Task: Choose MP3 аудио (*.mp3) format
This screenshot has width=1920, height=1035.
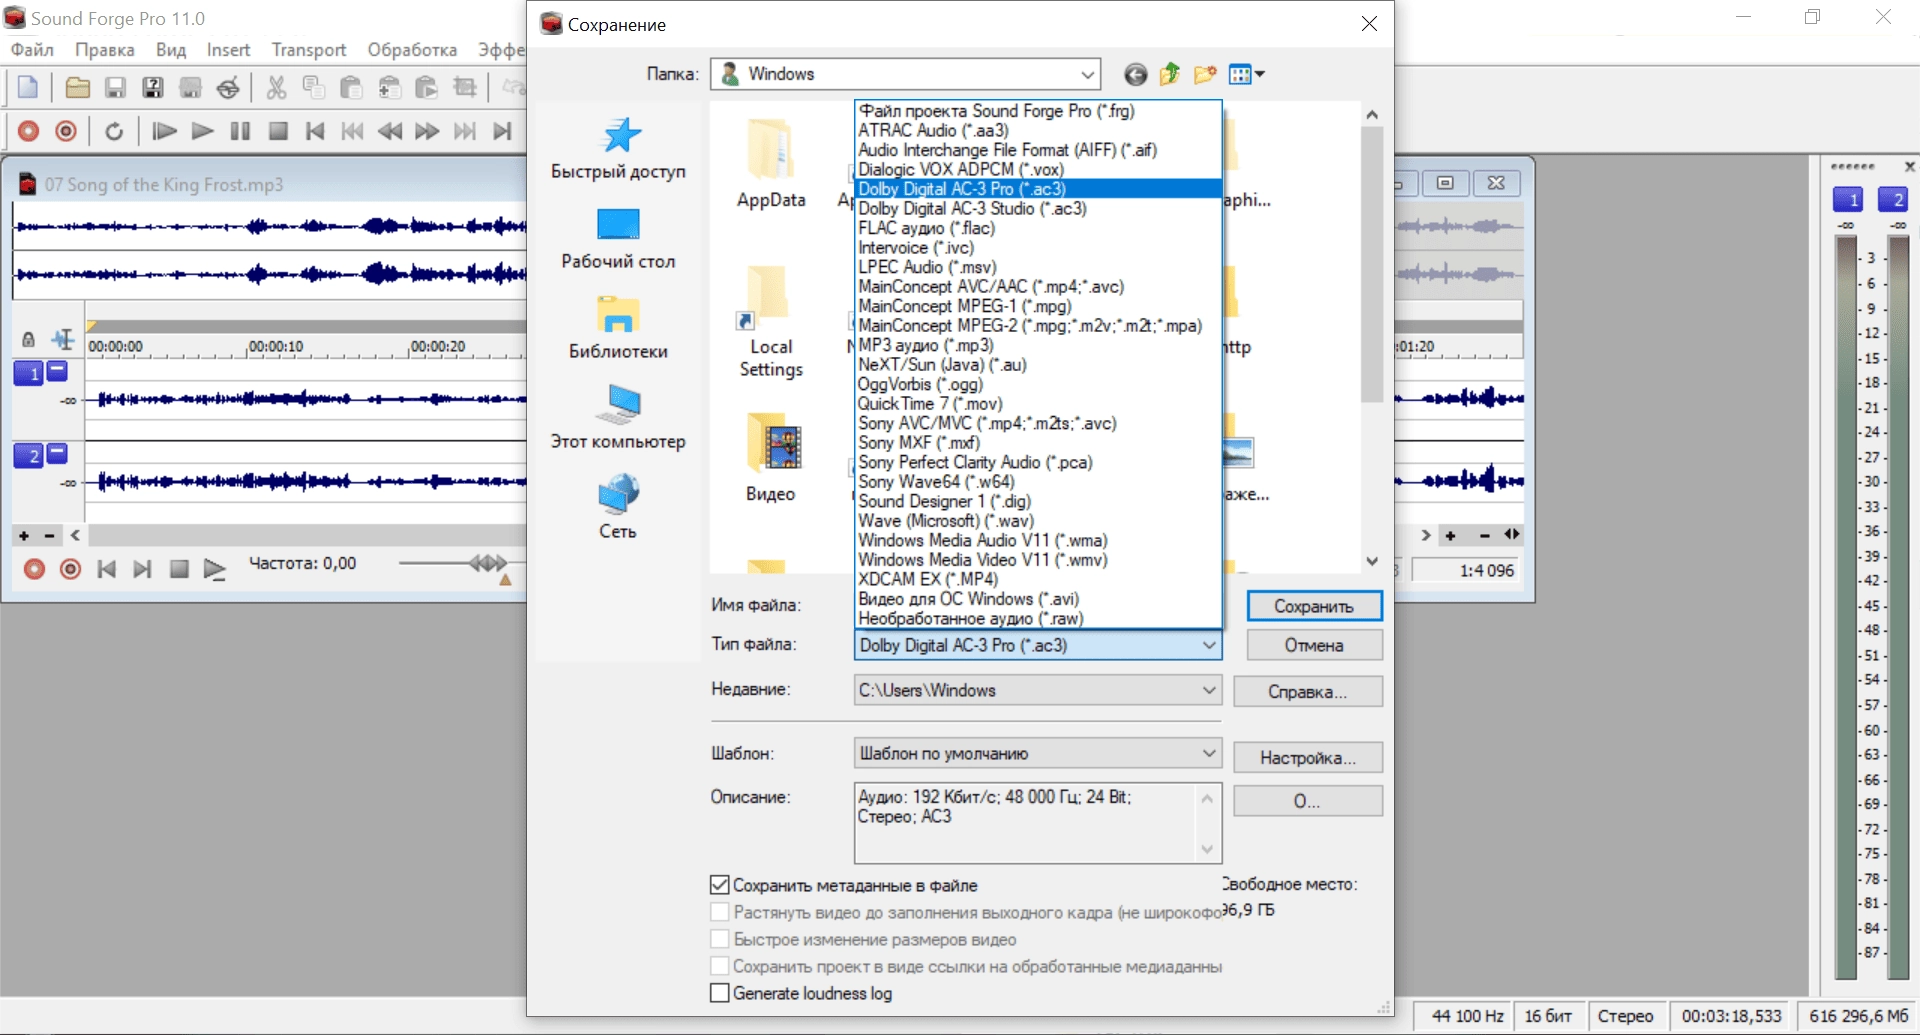Action: tap(1039, 345)
